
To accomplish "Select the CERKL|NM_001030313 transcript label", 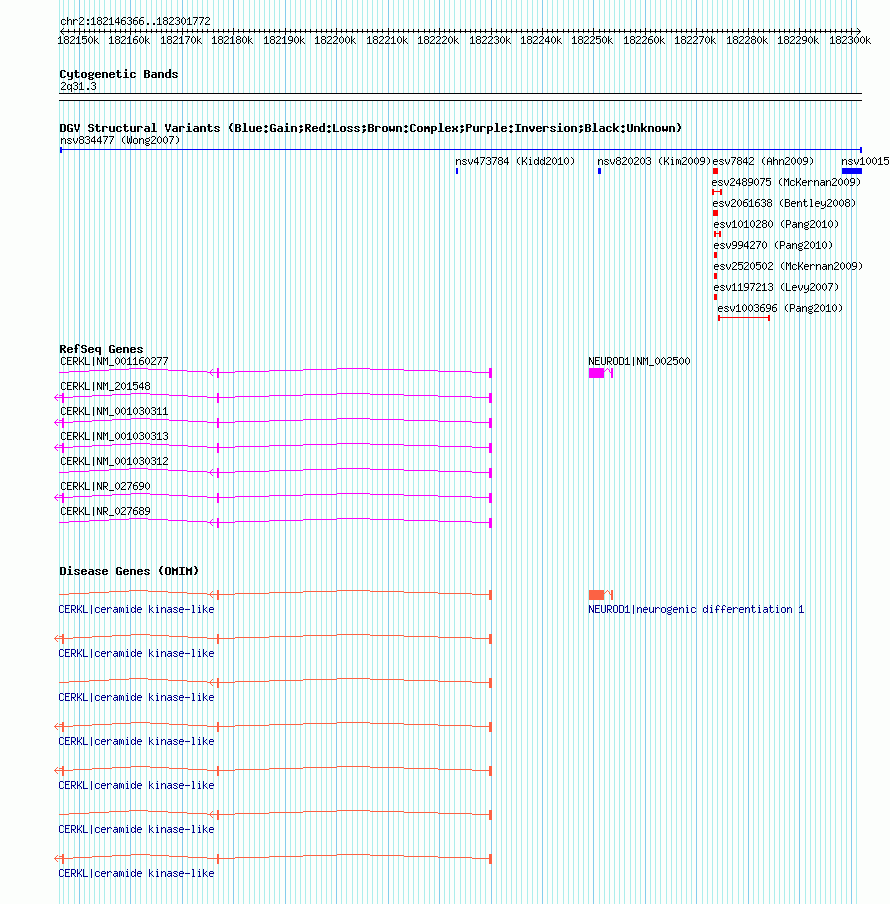I will pos(114,436).
